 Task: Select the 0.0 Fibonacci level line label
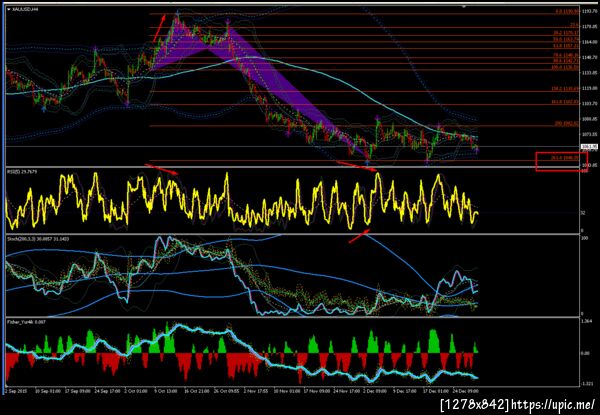566,11
